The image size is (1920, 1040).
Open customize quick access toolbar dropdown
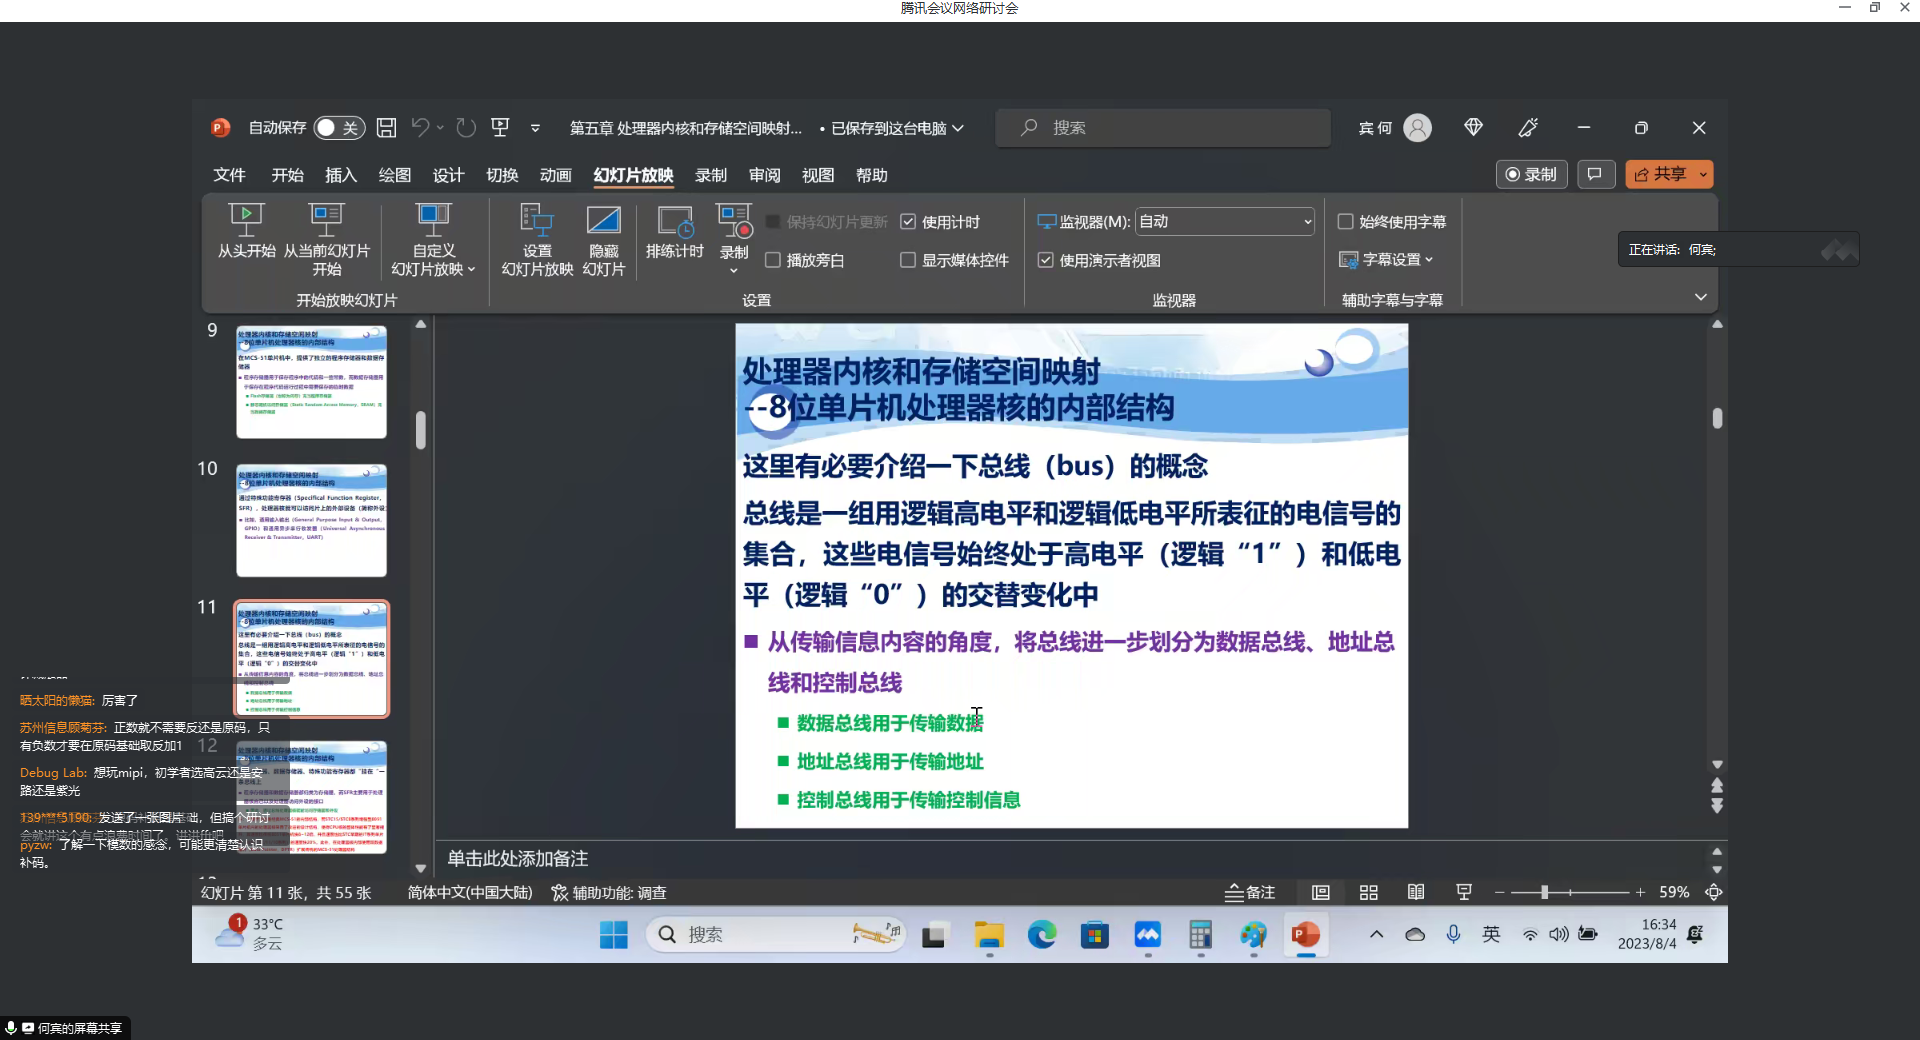pyautogui.click(x=535, y=128)
